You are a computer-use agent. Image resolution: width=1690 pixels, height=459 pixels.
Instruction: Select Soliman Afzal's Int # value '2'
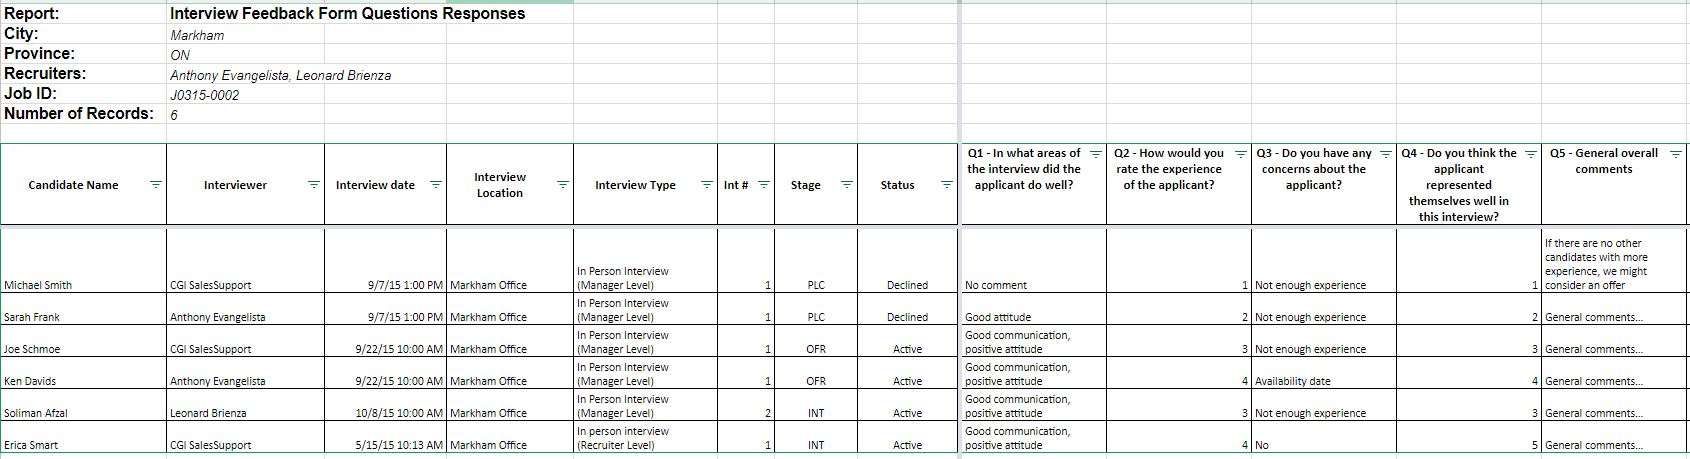pyautogui.click(x=746, y=405)
